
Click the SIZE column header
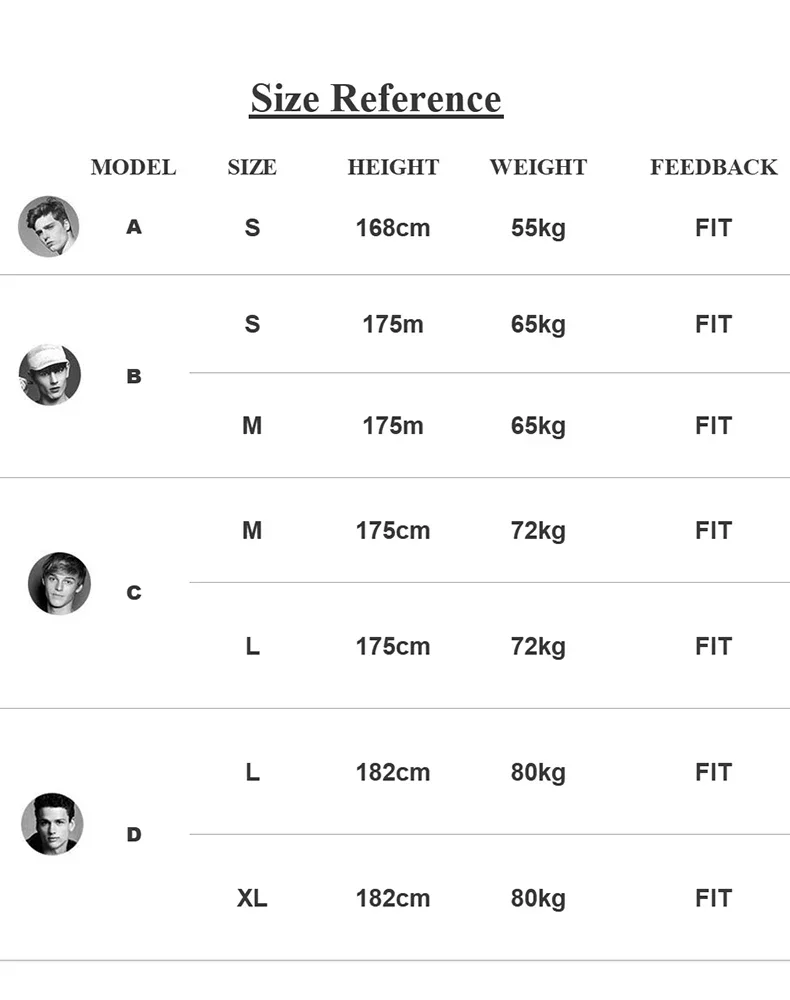(x=252, y=167)
